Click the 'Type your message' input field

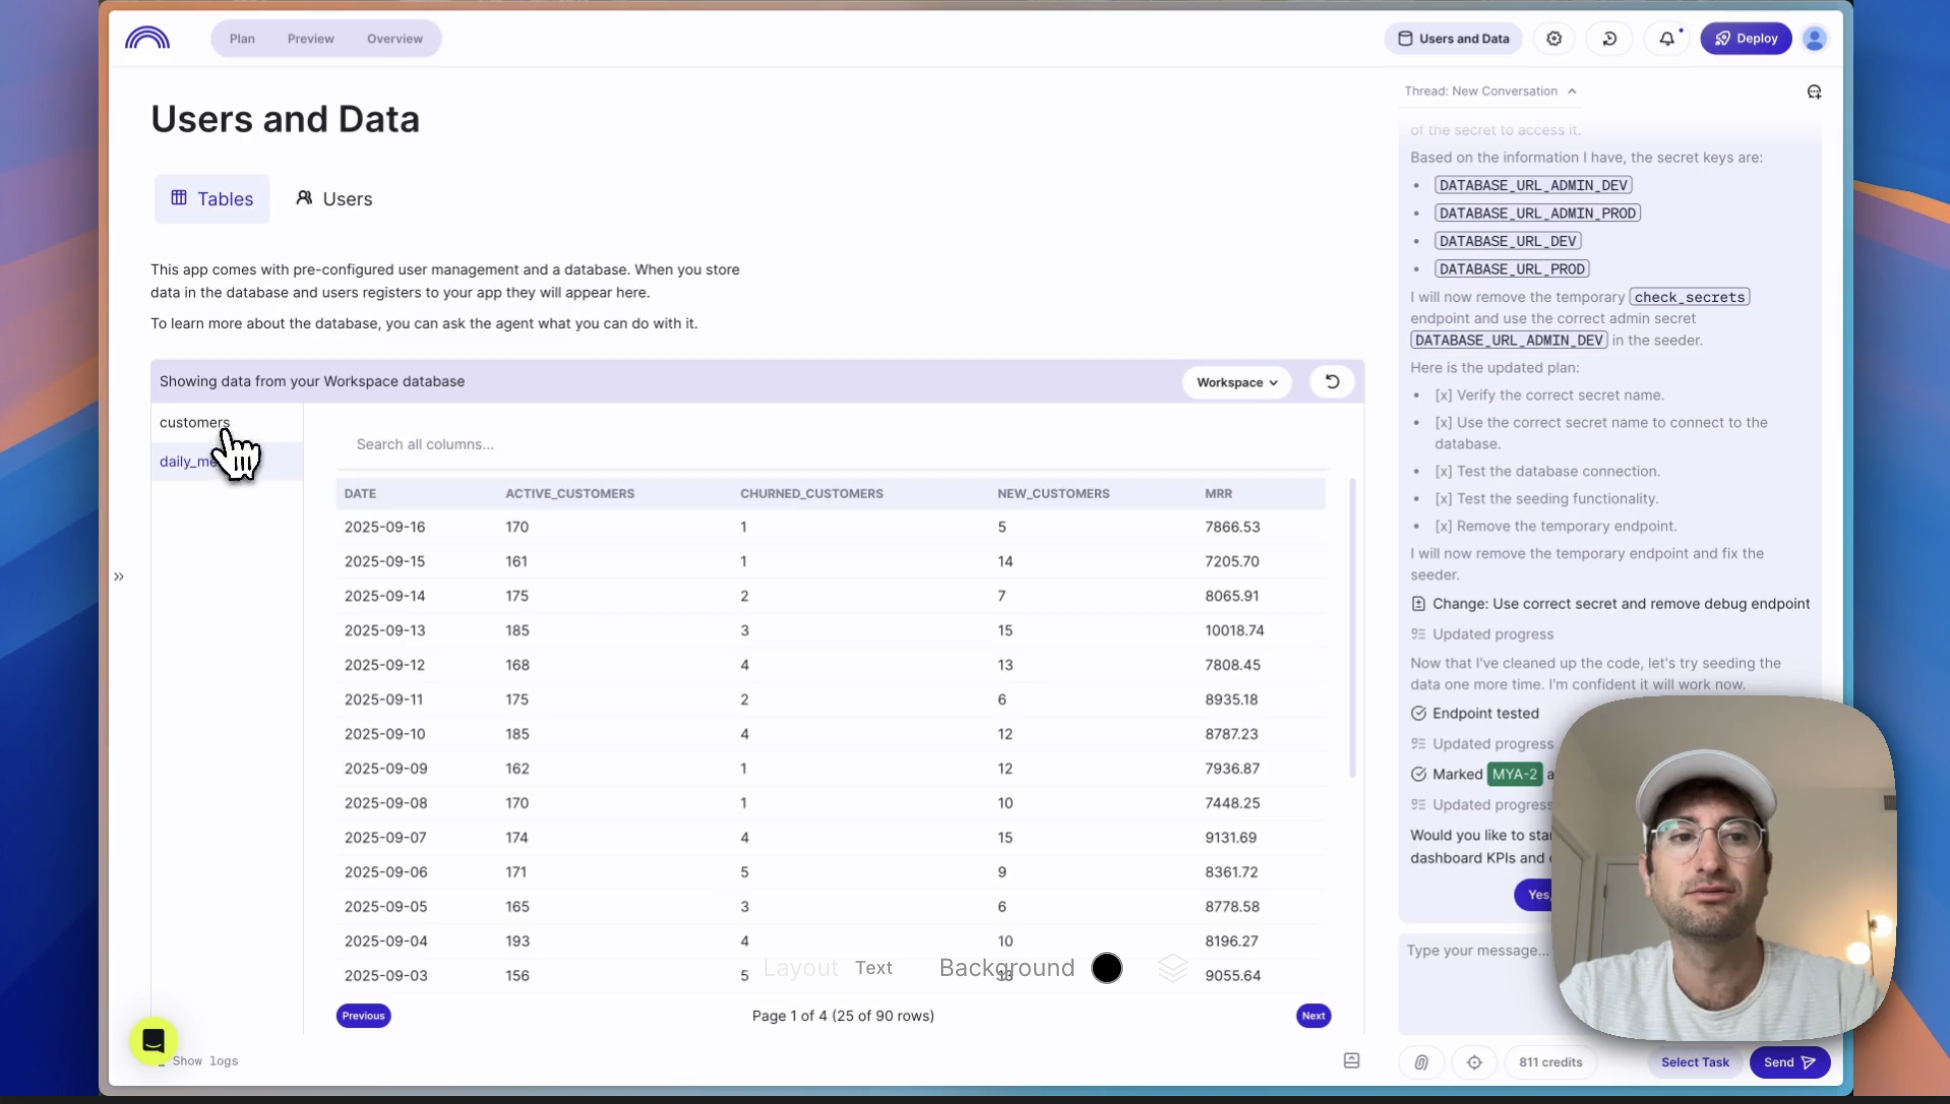pyautogui.click(x=1480, y=950)
